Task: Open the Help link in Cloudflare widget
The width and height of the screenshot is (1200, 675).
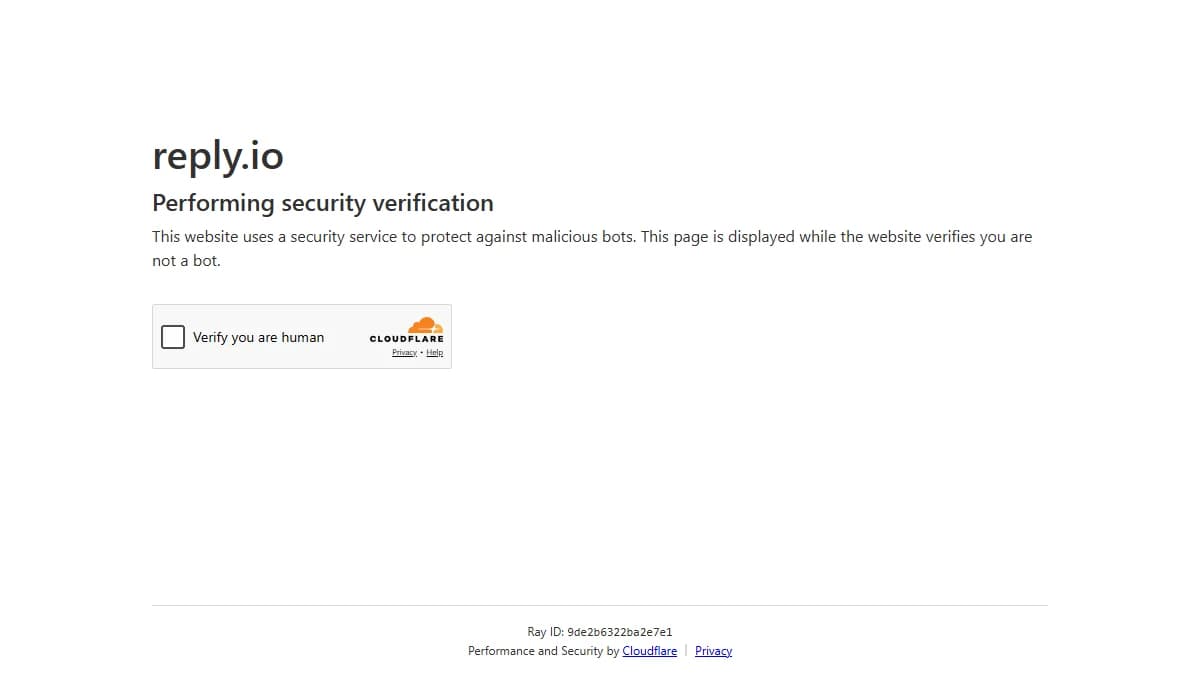Action: point(434,353)
